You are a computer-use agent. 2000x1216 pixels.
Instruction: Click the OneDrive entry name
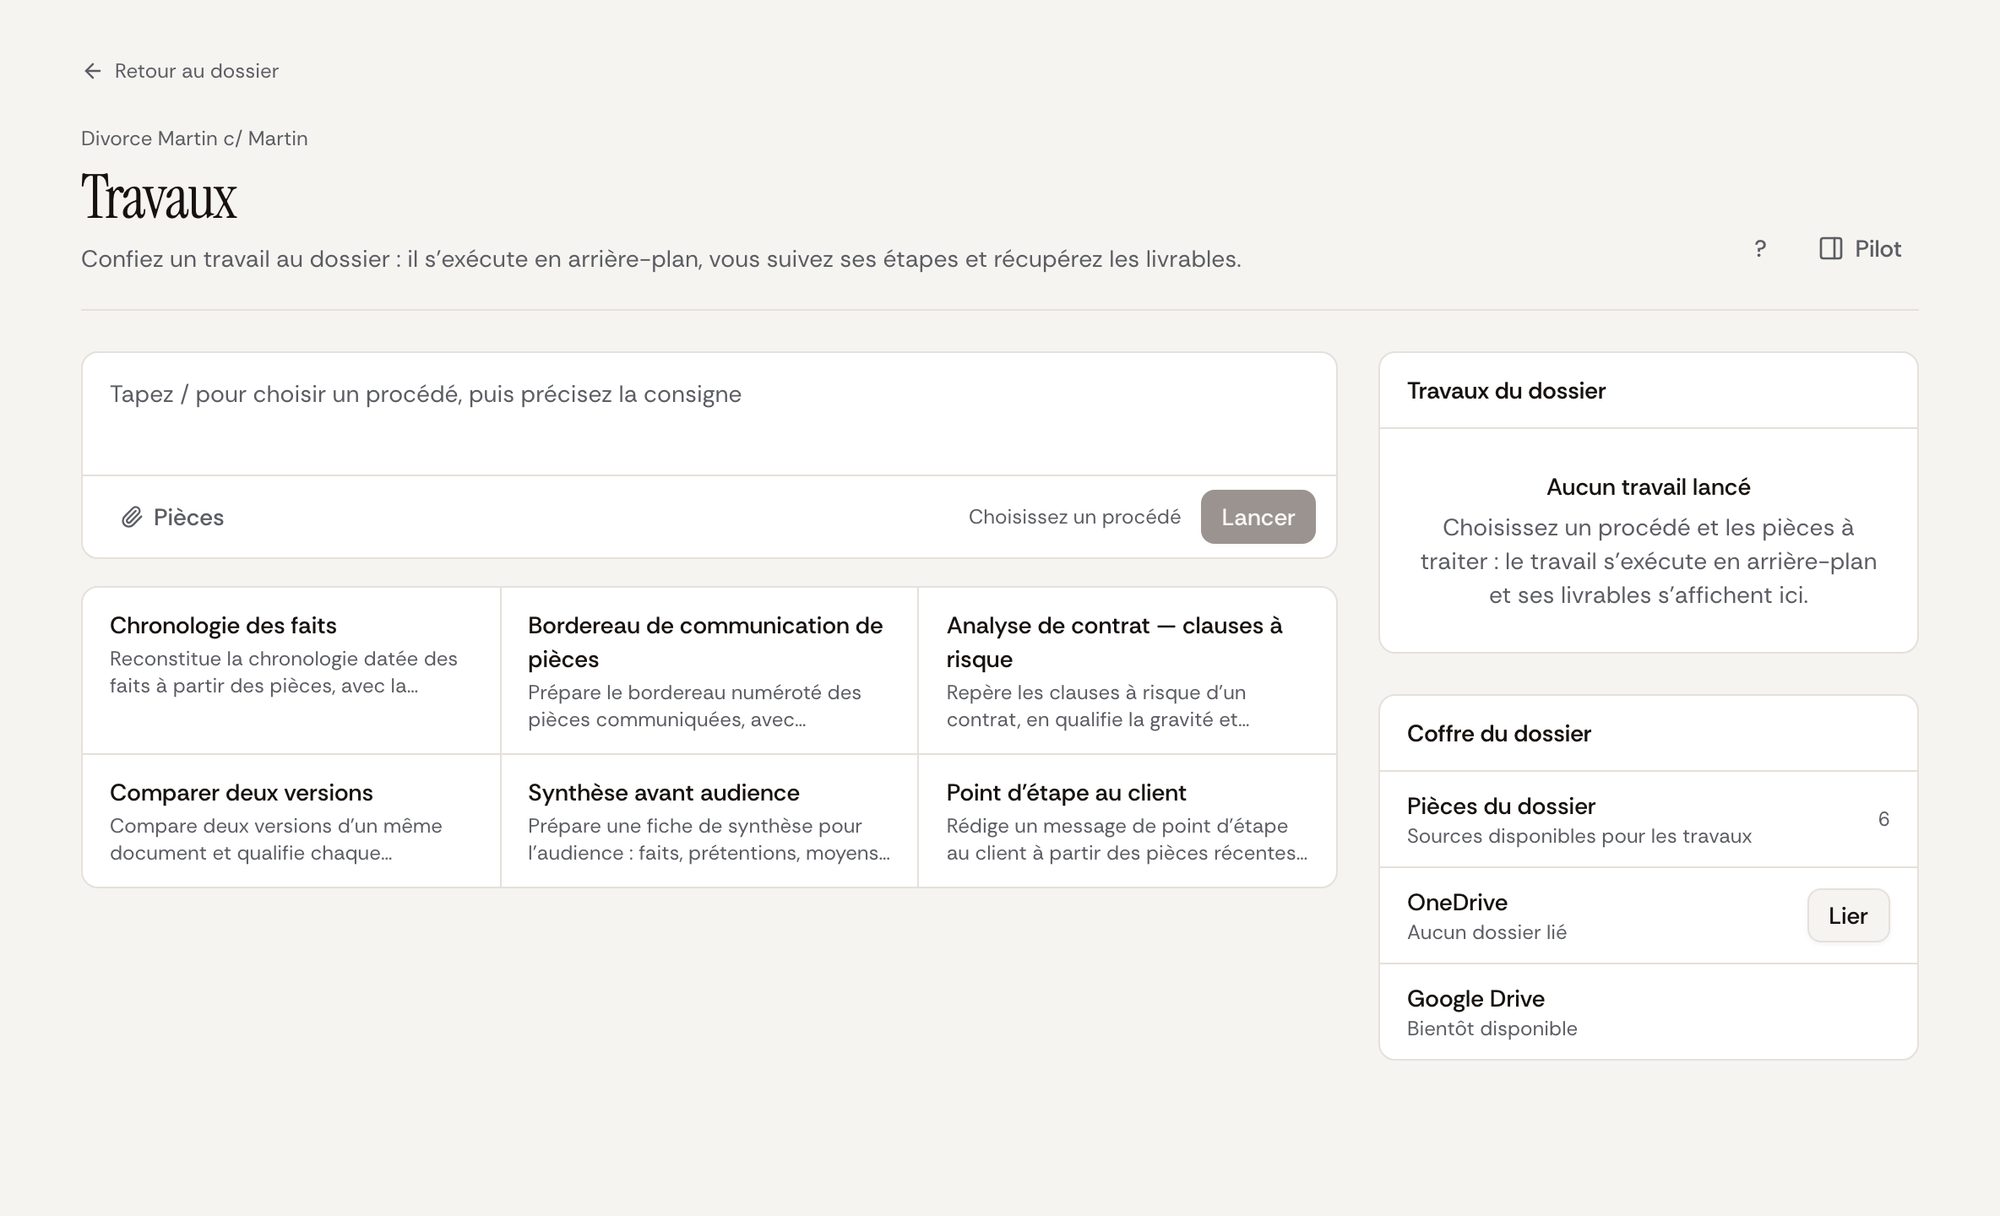(x=1457, y=902)
